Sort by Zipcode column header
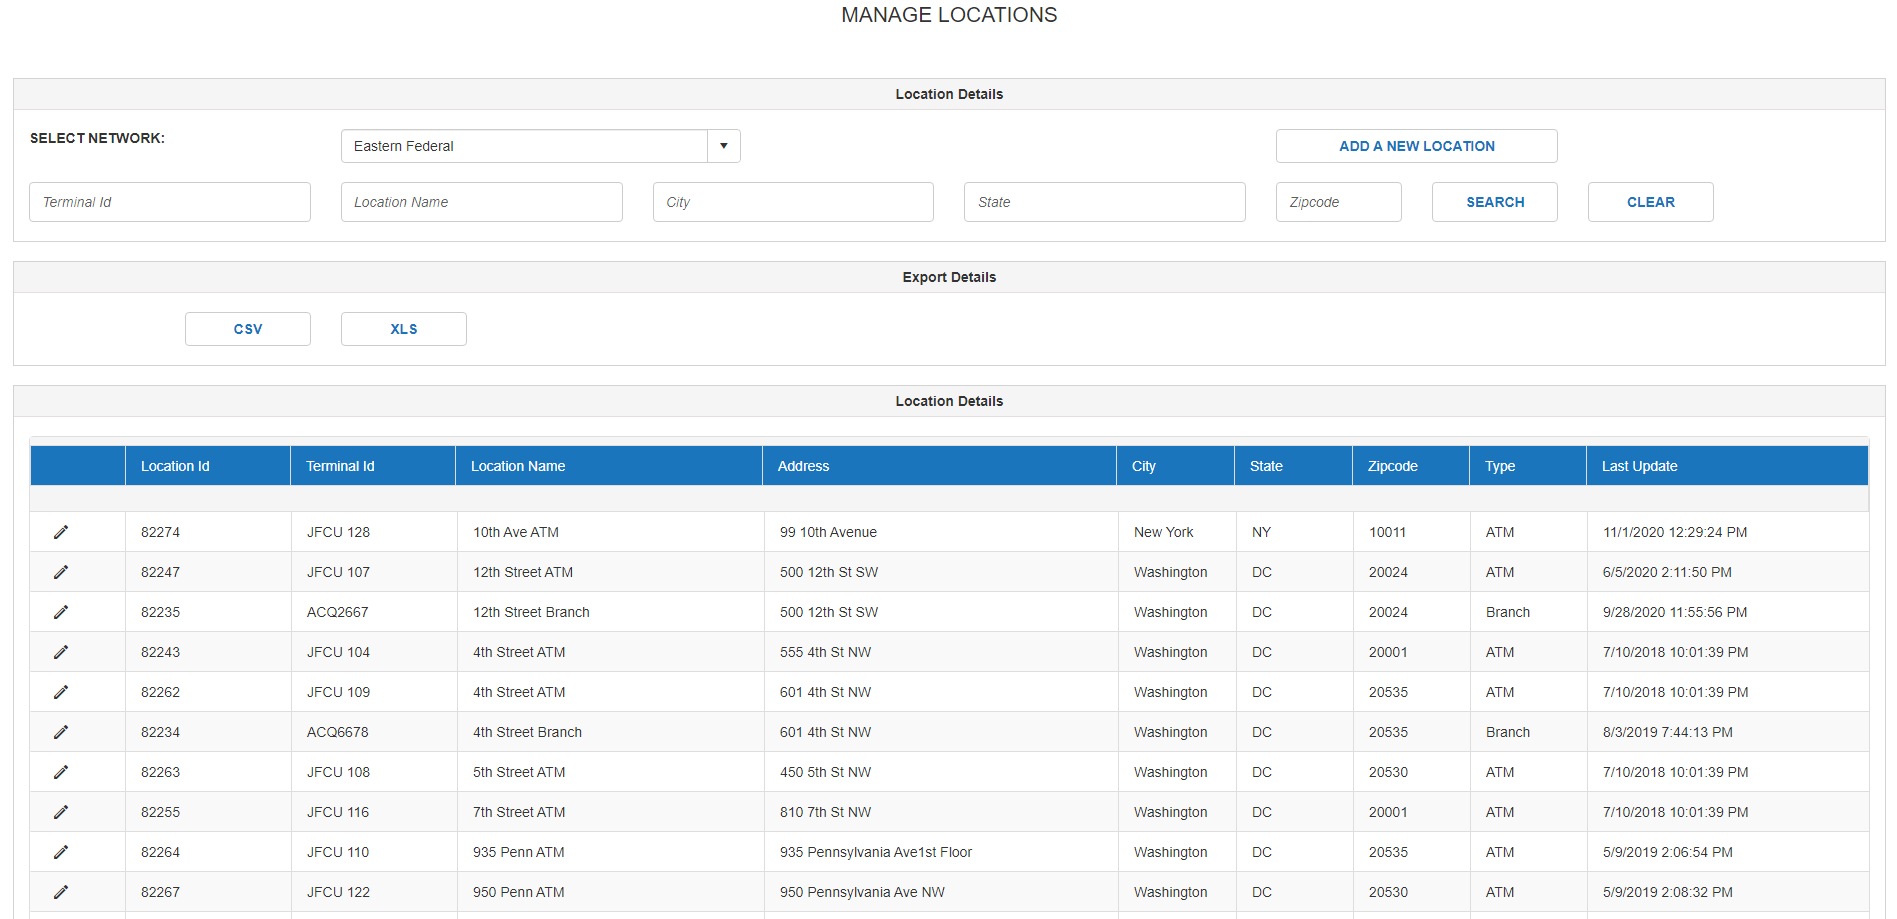Viewport: 1897px width, 919px height. tap(1411, 466)
